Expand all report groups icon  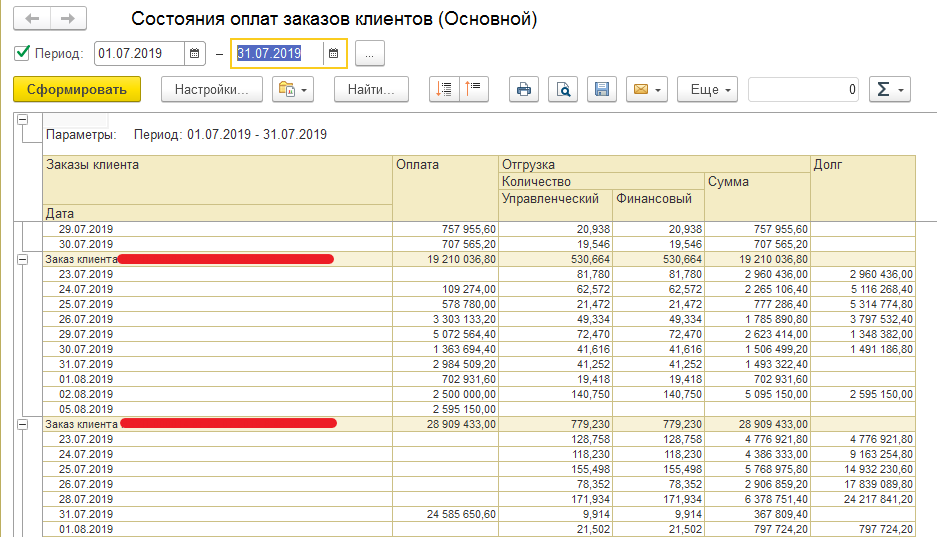pyautogui.click(x=443, y=89)
